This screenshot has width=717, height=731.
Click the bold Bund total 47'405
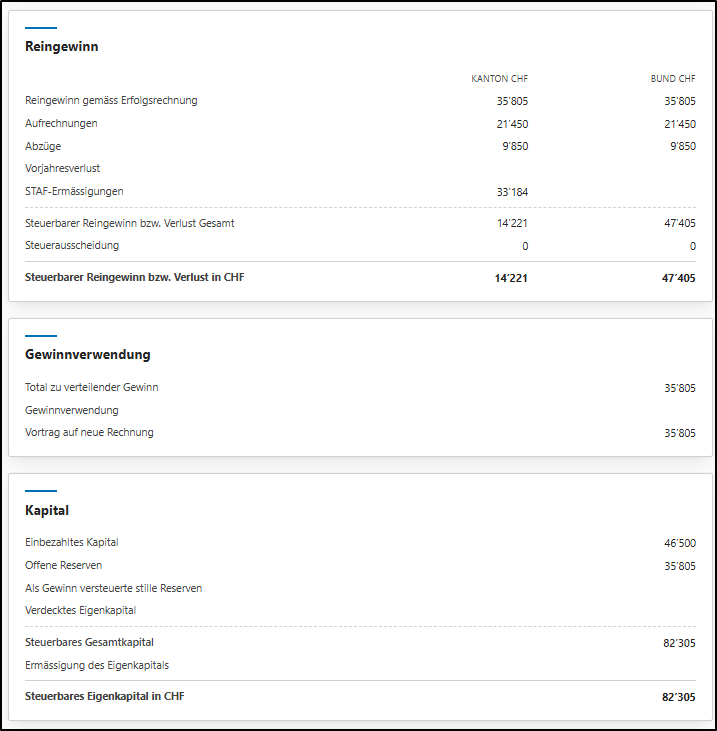point(678,278)
